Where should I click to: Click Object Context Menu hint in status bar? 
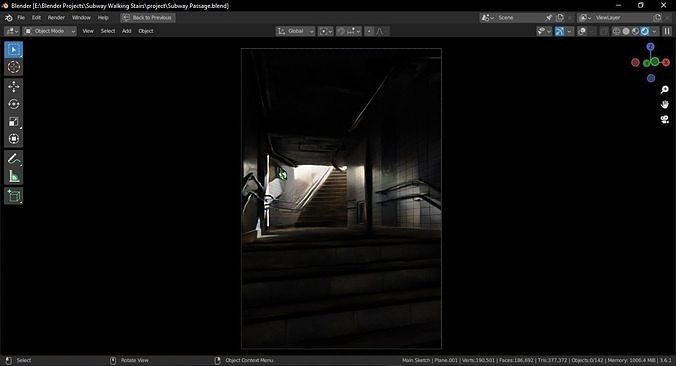(244, 360)
